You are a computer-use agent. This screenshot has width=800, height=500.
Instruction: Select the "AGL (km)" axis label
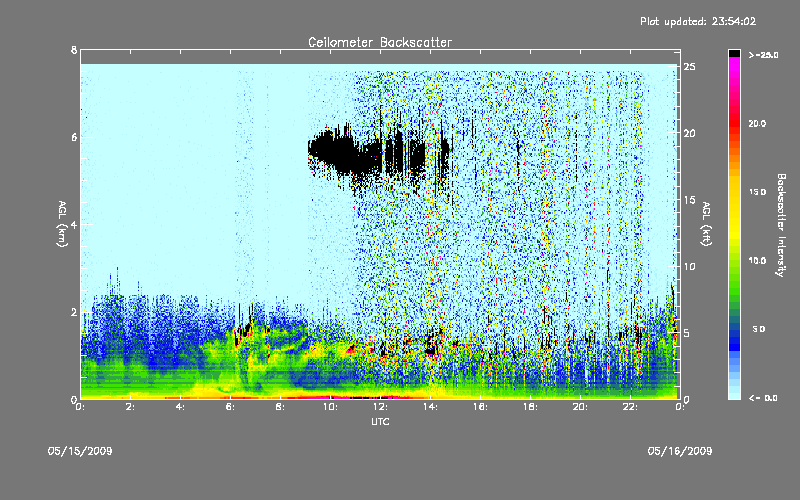pos(62,224)
